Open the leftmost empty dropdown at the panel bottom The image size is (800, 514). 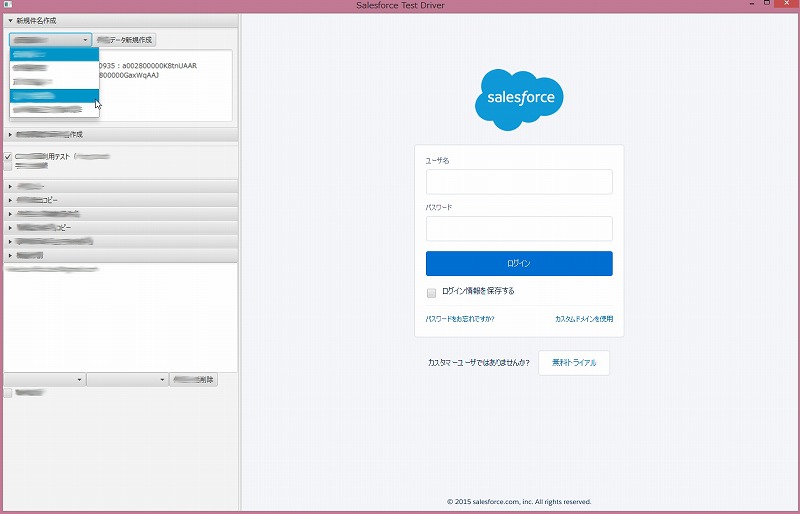[45, 380]
